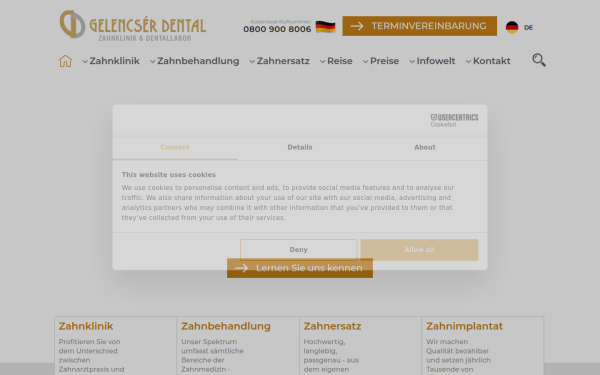Expand the Zahnbehandlung menu chevron
Image resolution: width=600 pixels, height=375 pixels.
(152, 61)
